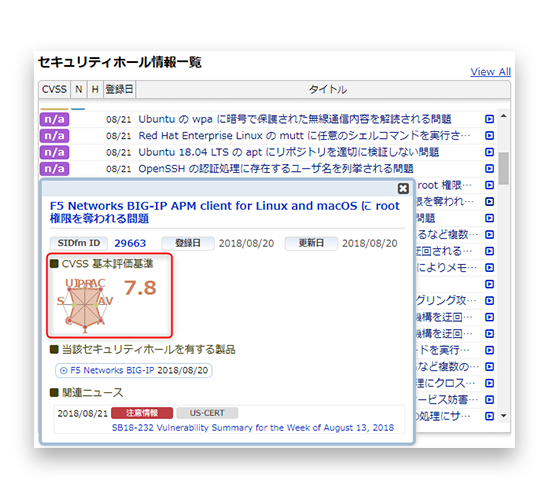Open the OpenSSH 認証処理 vulnerability title
This screenshot has width=550, height=500.
tap(276, 169)
